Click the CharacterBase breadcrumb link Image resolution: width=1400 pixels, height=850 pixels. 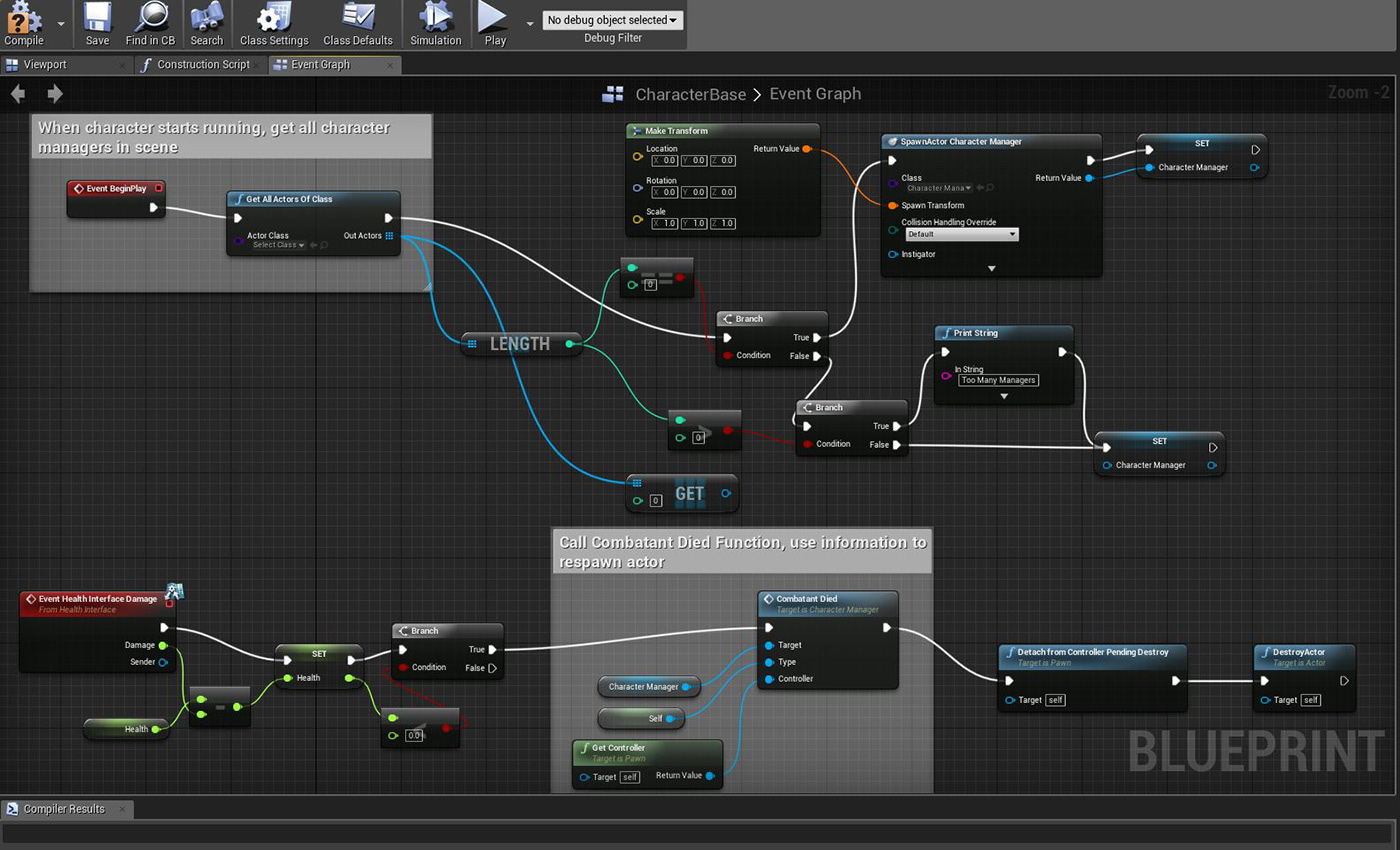690,94
